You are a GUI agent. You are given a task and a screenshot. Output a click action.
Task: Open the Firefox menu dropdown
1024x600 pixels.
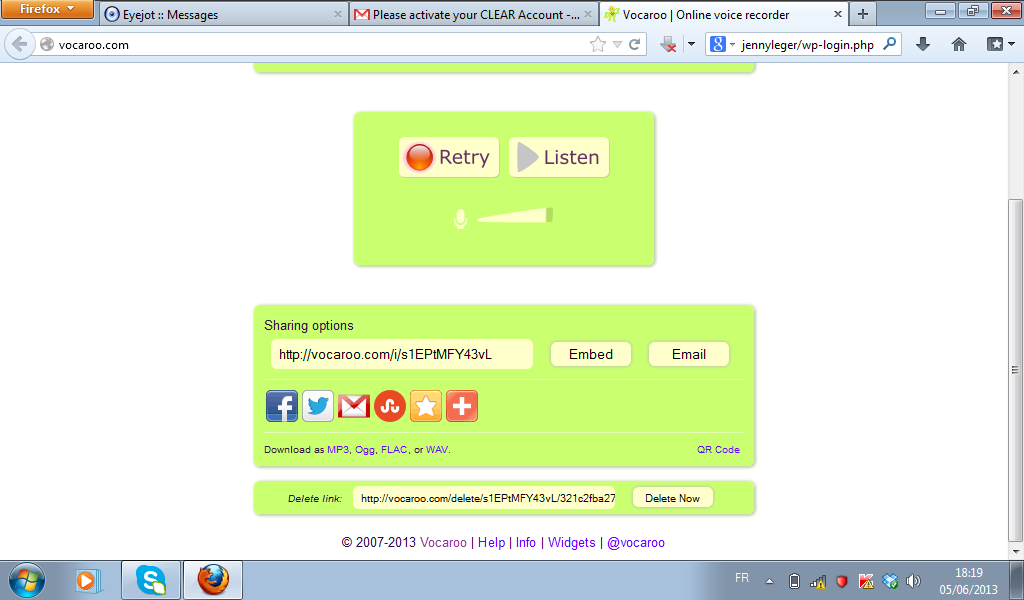coord(48,10)
